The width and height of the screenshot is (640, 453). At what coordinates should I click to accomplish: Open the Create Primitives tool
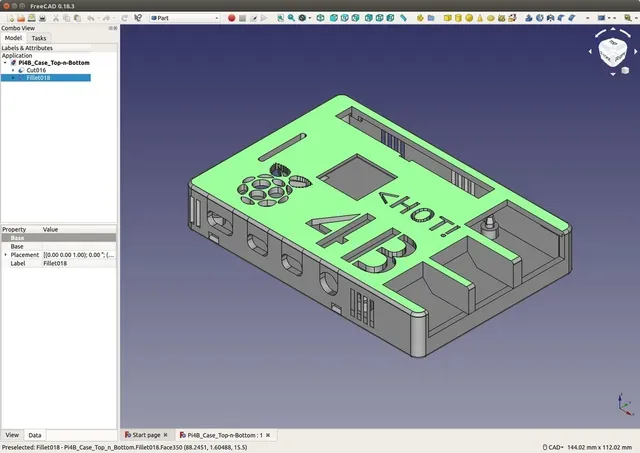point(502,18)
